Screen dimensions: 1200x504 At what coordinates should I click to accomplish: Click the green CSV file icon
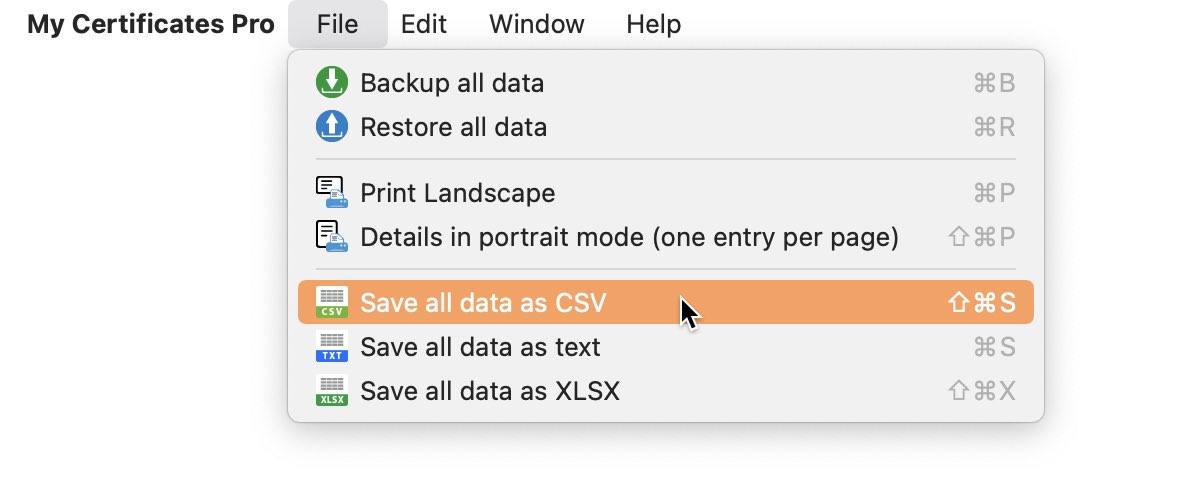tap(331, 302)
